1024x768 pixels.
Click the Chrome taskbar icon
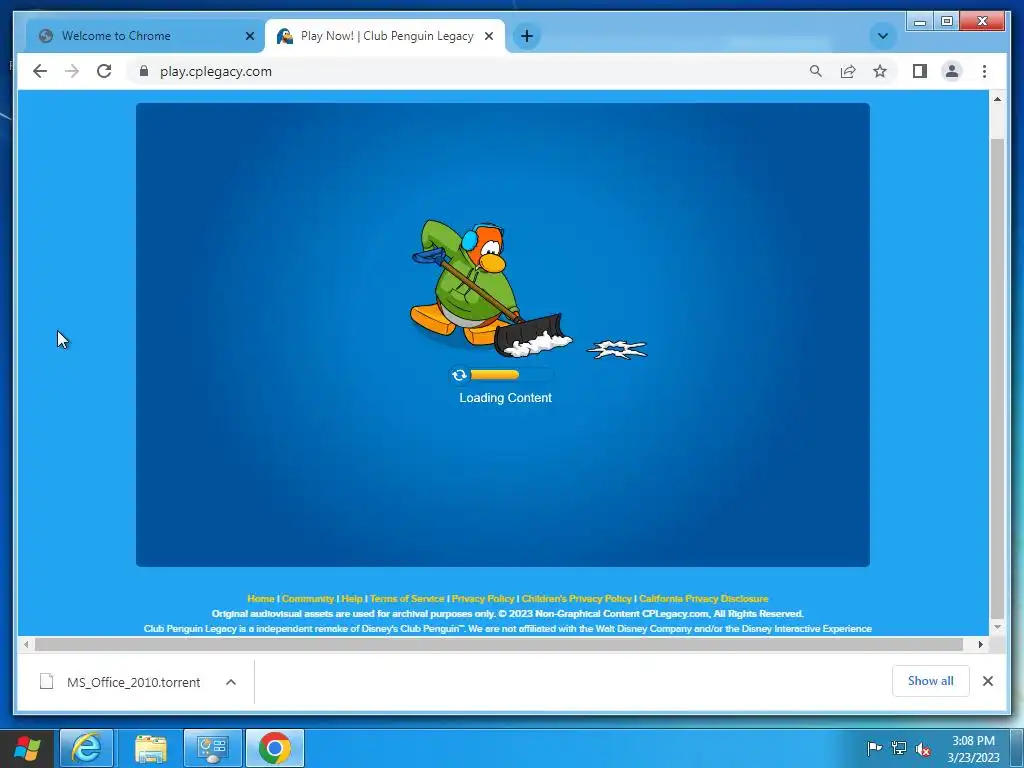click(274, 748)
